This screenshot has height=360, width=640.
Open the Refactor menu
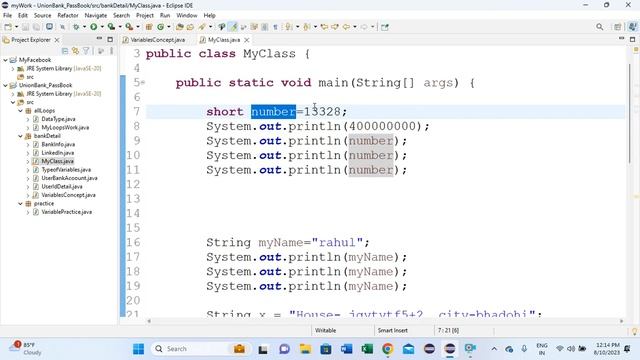pyautogui.click(x=68, y=16)
